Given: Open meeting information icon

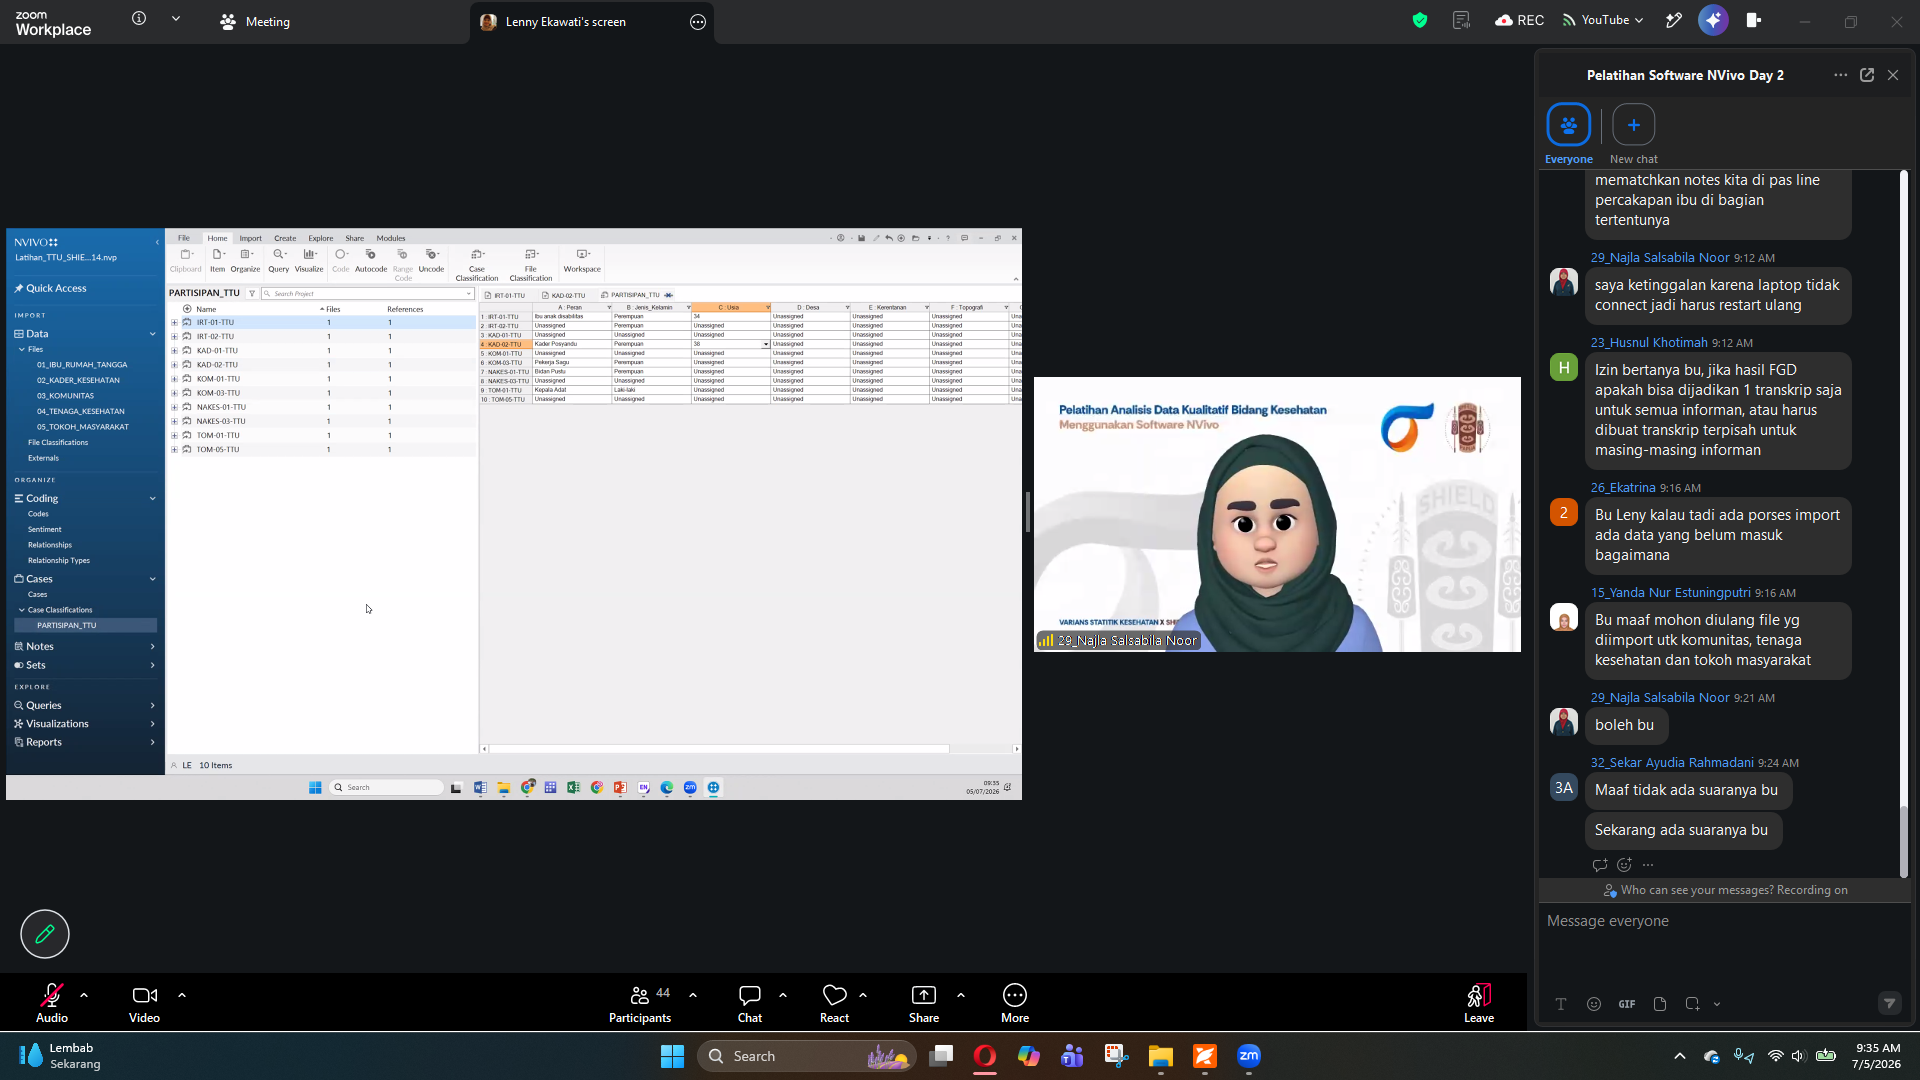Looking at the screenshot, I should coord(139,18).
